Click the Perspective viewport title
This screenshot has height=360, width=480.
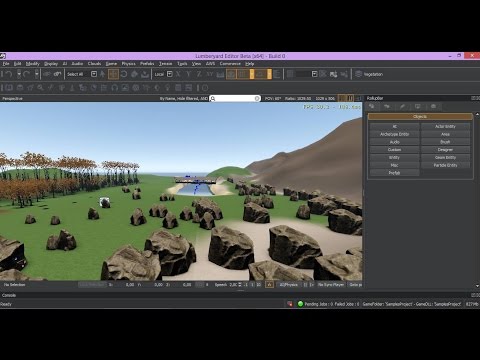coord(12,98)
